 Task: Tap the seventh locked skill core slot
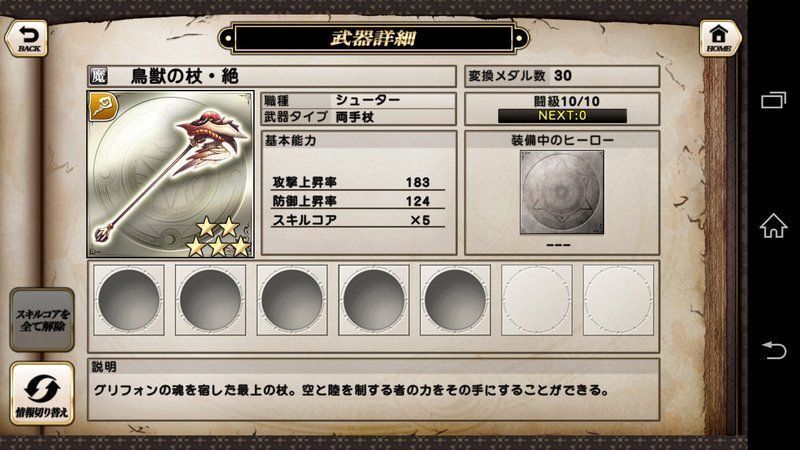click(618, 299)
